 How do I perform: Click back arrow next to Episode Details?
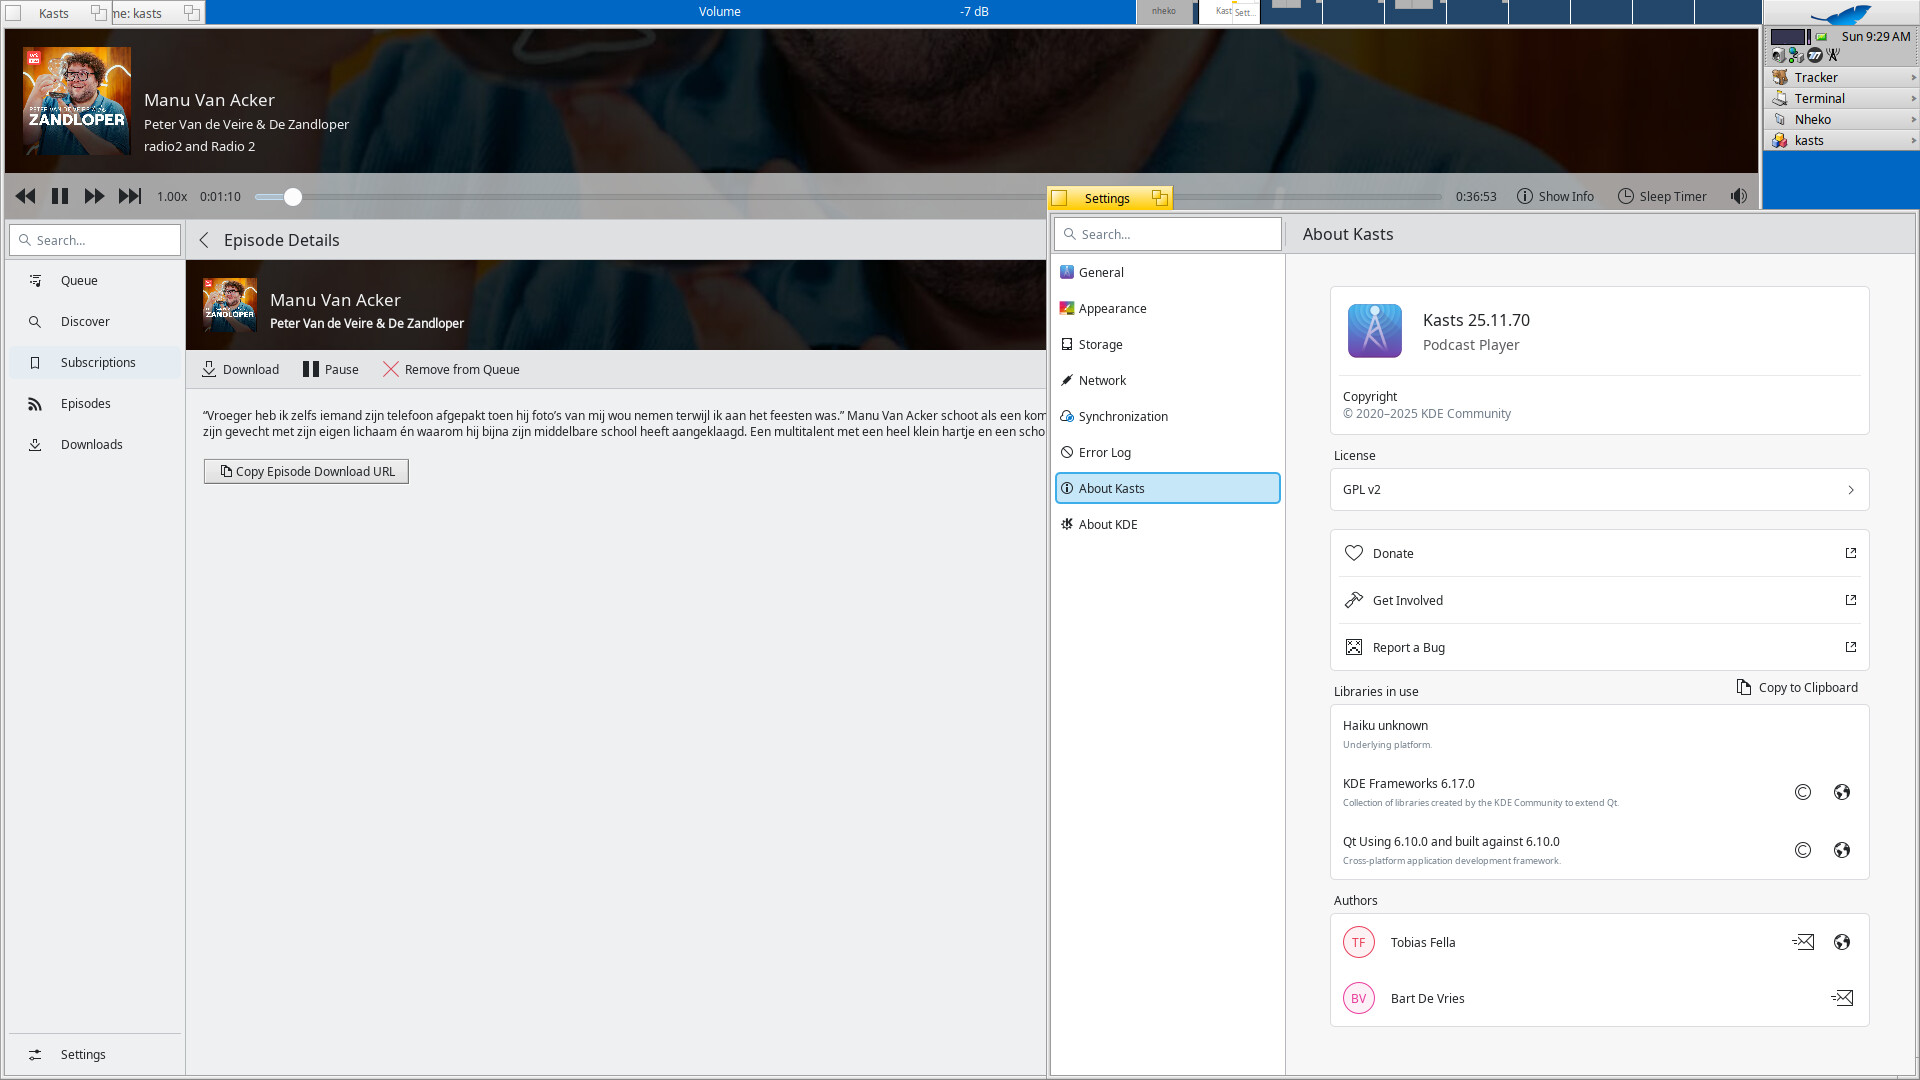204,241
